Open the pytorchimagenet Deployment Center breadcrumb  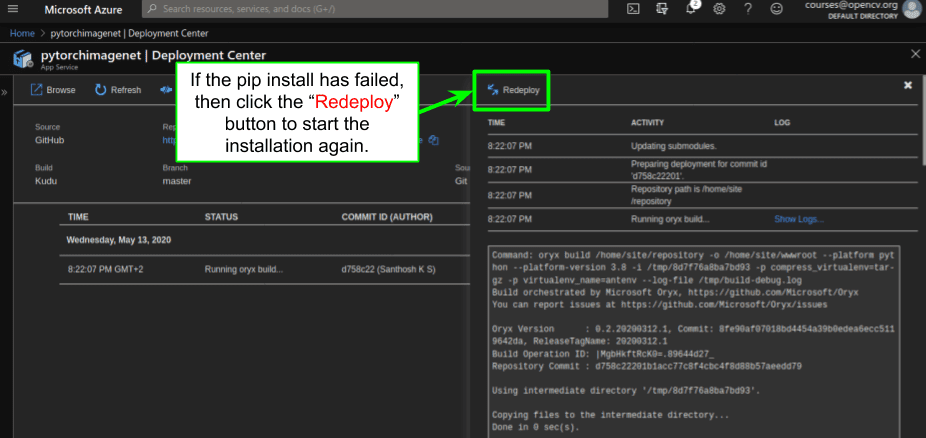pos(128,33)
